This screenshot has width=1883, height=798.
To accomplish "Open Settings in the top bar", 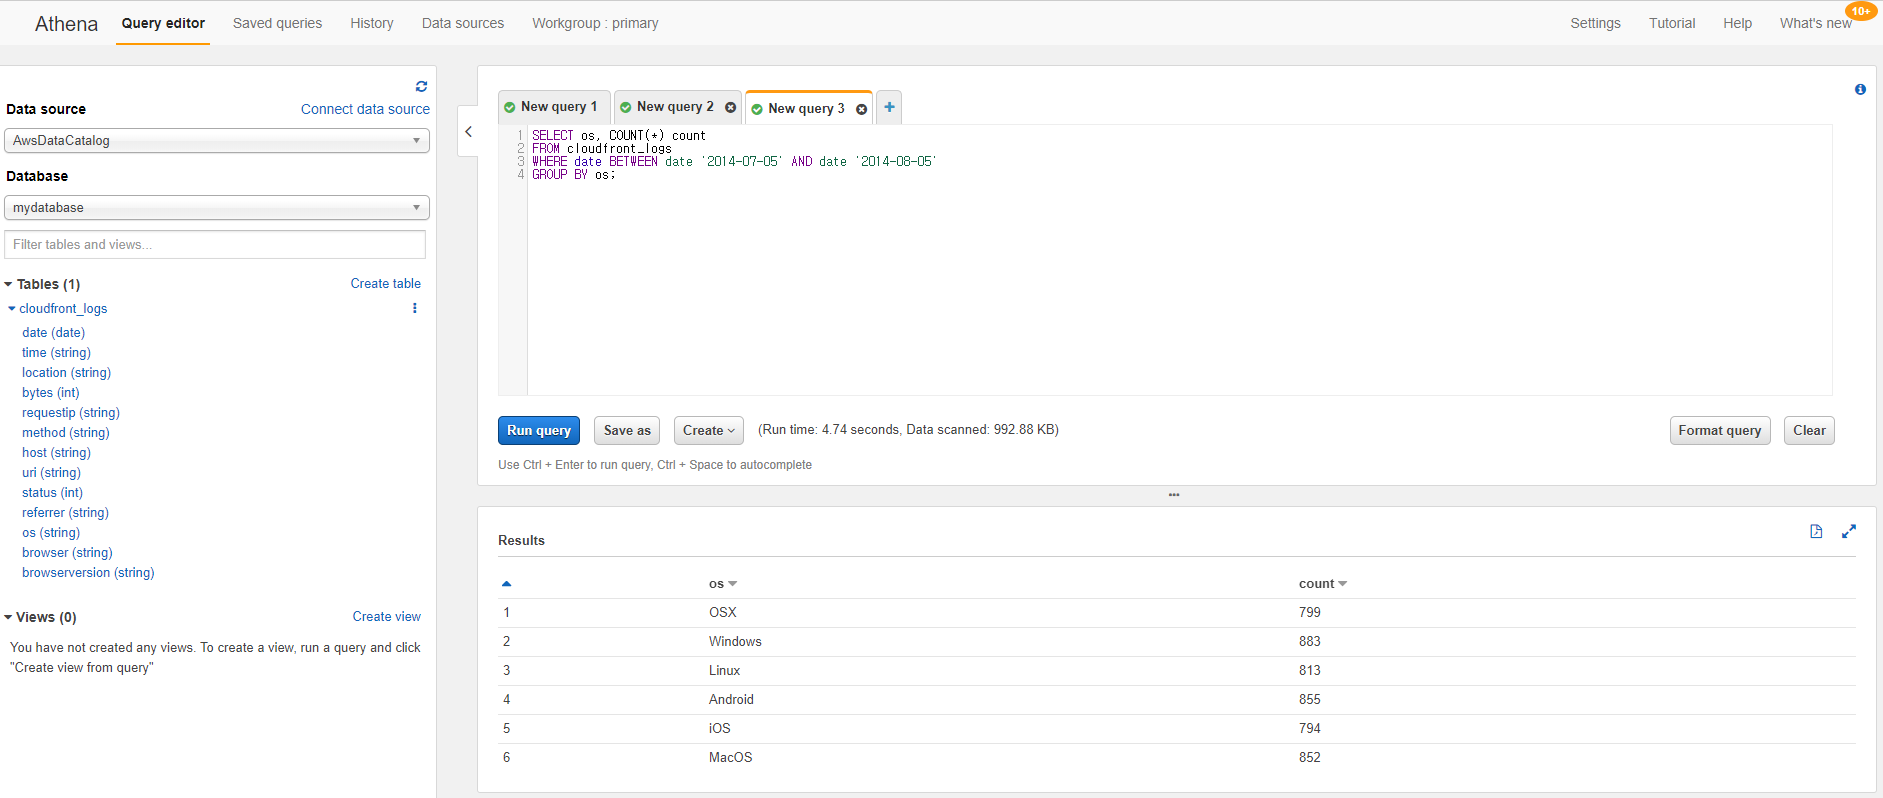I will (x=1595, y=23).
